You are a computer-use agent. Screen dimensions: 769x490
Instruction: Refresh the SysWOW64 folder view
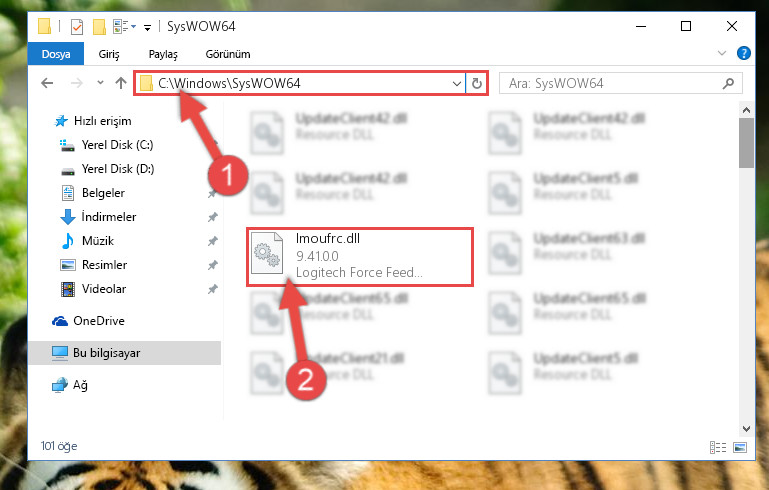coord(476,83)
